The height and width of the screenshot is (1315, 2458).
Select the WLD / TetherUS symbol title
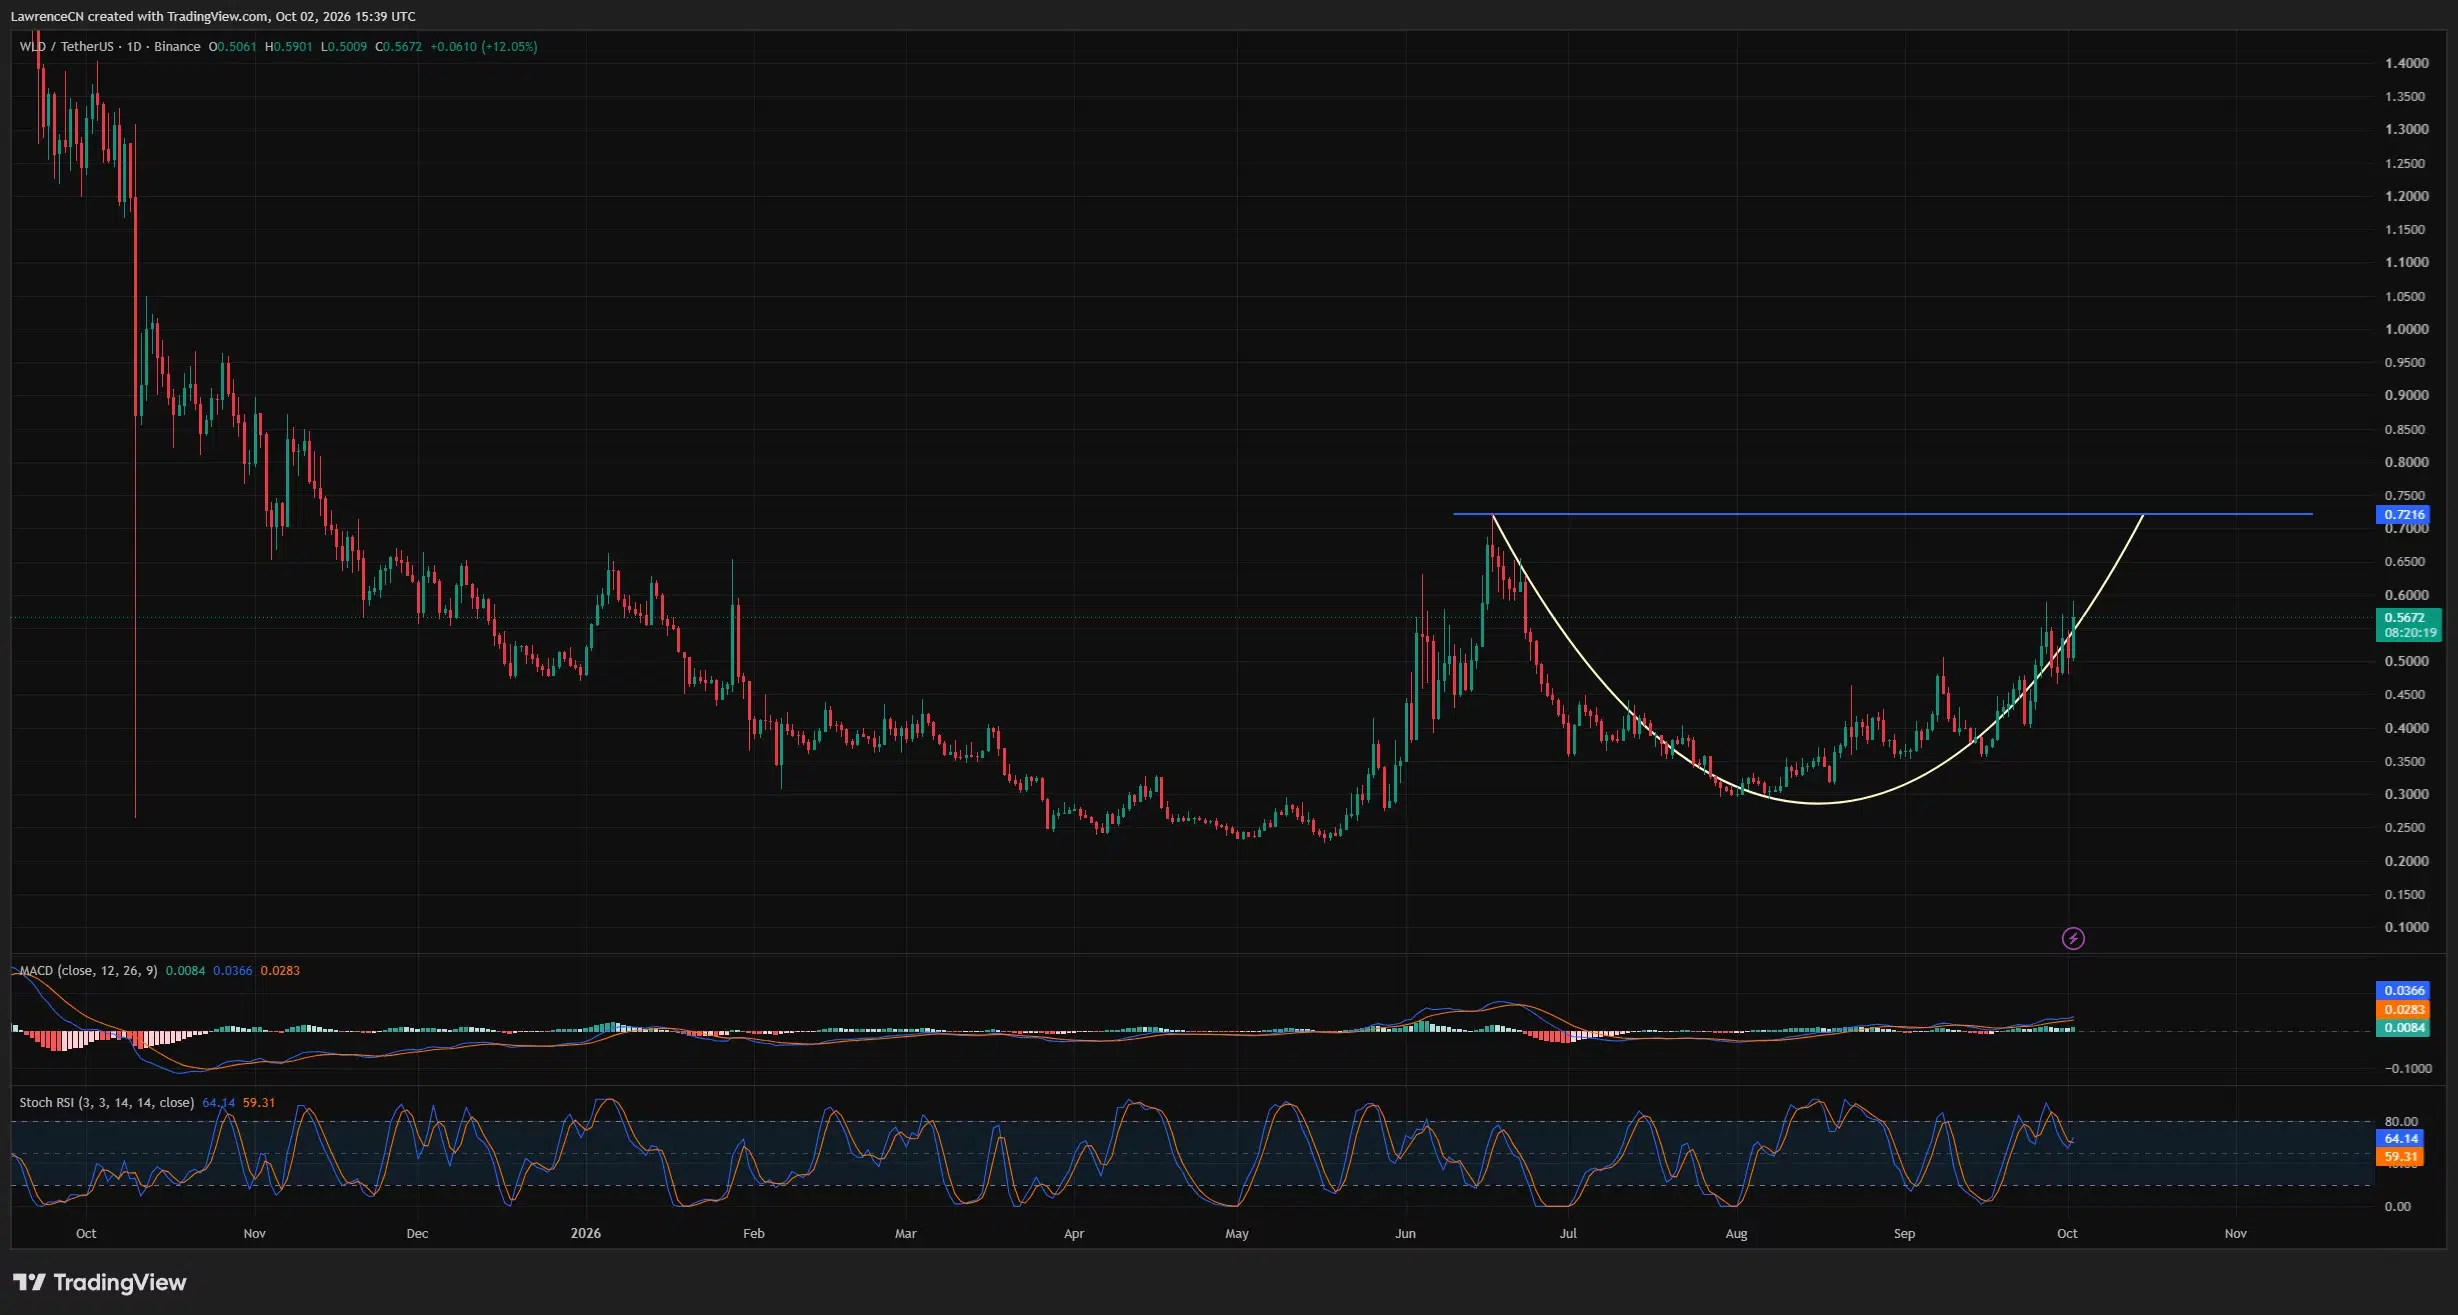point(110,46)
